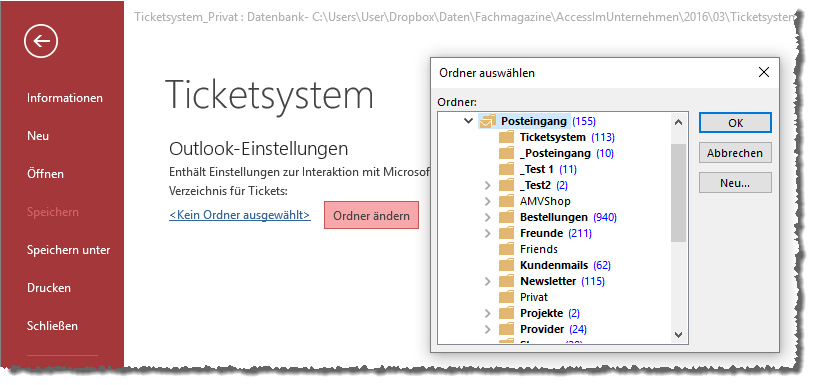Image resolution: width=815 pixels, height=385 pixels.
Task: Click the Posteingang inbox folder icon
Action: (488, 122)
